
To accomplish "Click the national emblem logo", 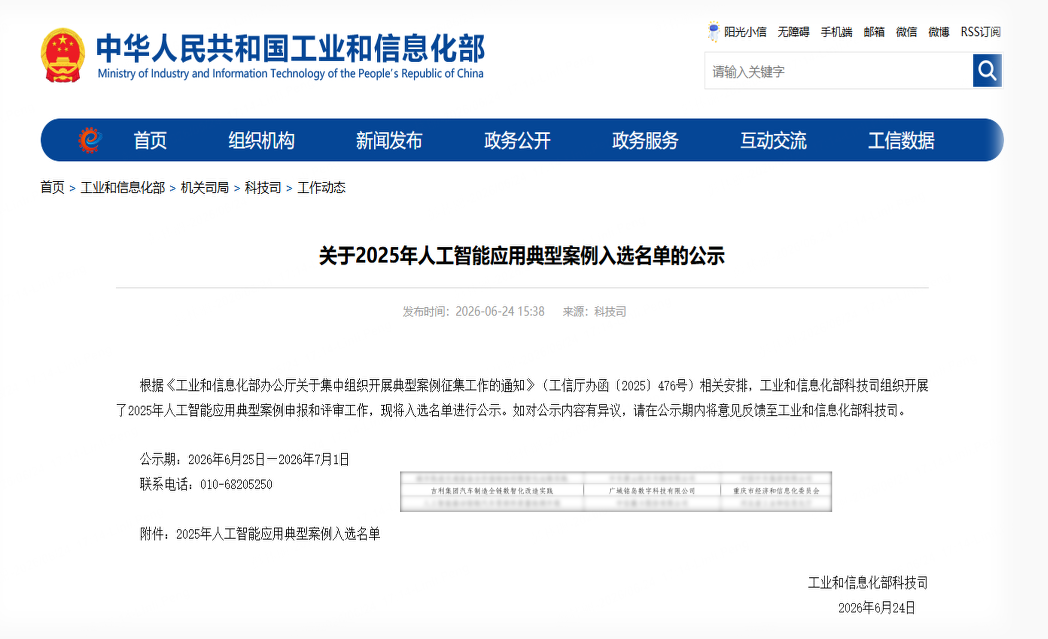I will coord(63,55).
